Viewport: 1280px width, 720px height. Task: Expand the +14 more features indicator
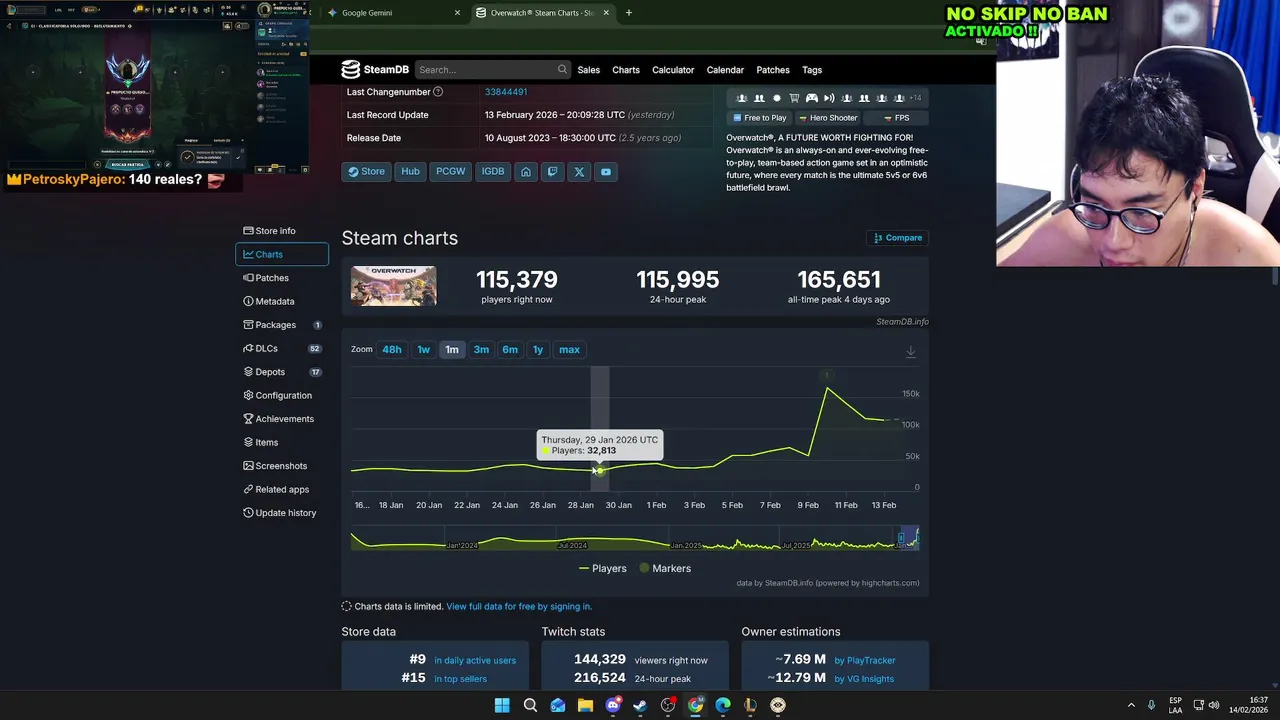[914, 98]
